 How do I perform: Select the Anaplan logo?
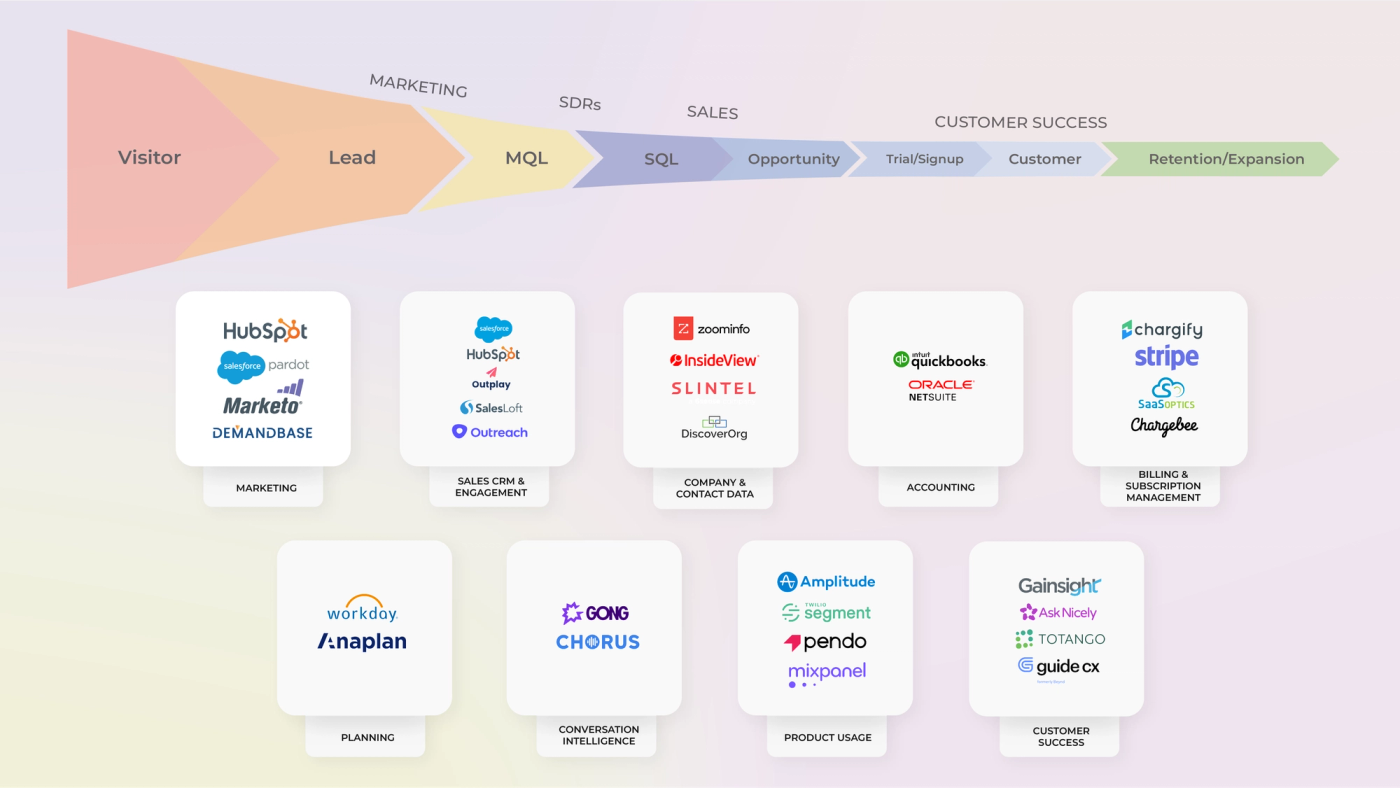click(x=362, y=642)
